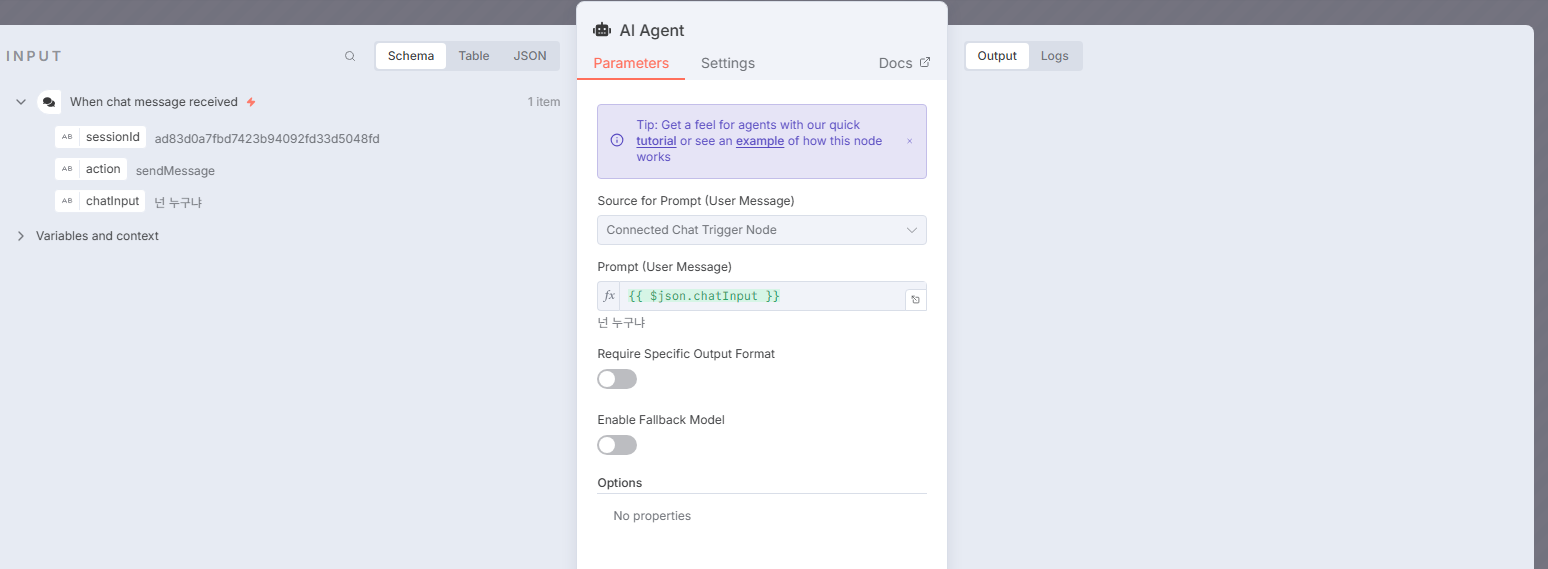
Task: Open the Settings tab
Action: [728, 63]
